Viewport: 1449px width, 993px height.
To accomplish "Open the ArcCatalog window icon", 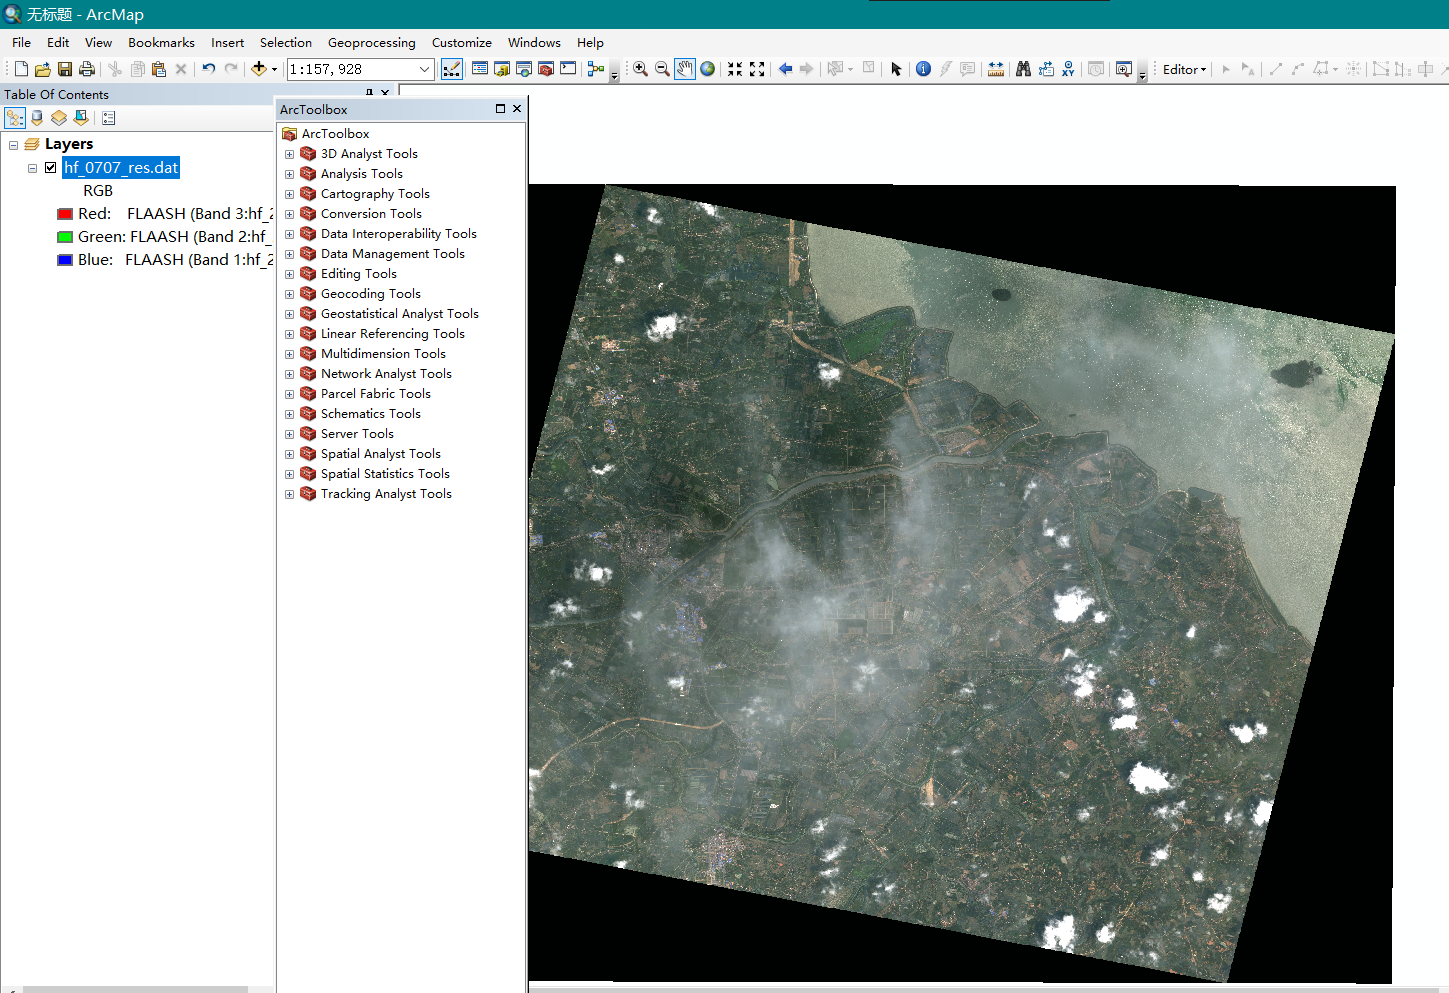I will 503,69.
